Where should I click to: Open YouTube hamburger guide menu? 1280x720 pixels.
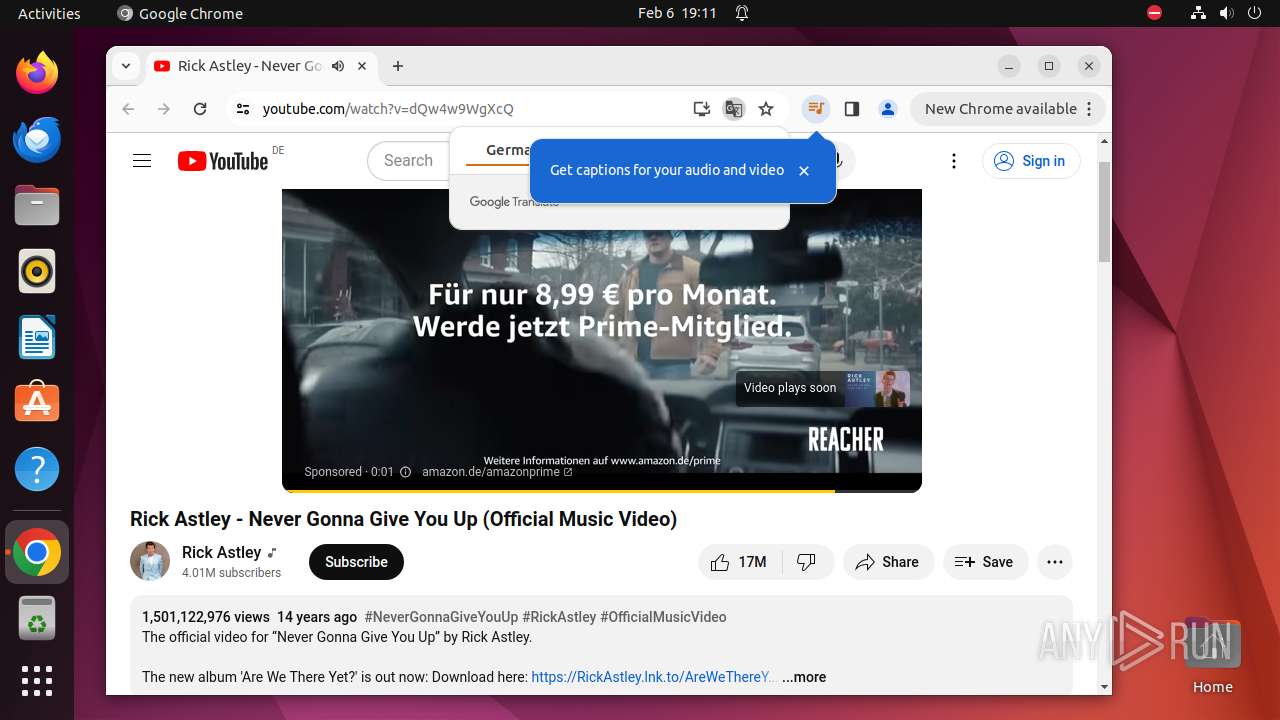click(x=142, y=161)
